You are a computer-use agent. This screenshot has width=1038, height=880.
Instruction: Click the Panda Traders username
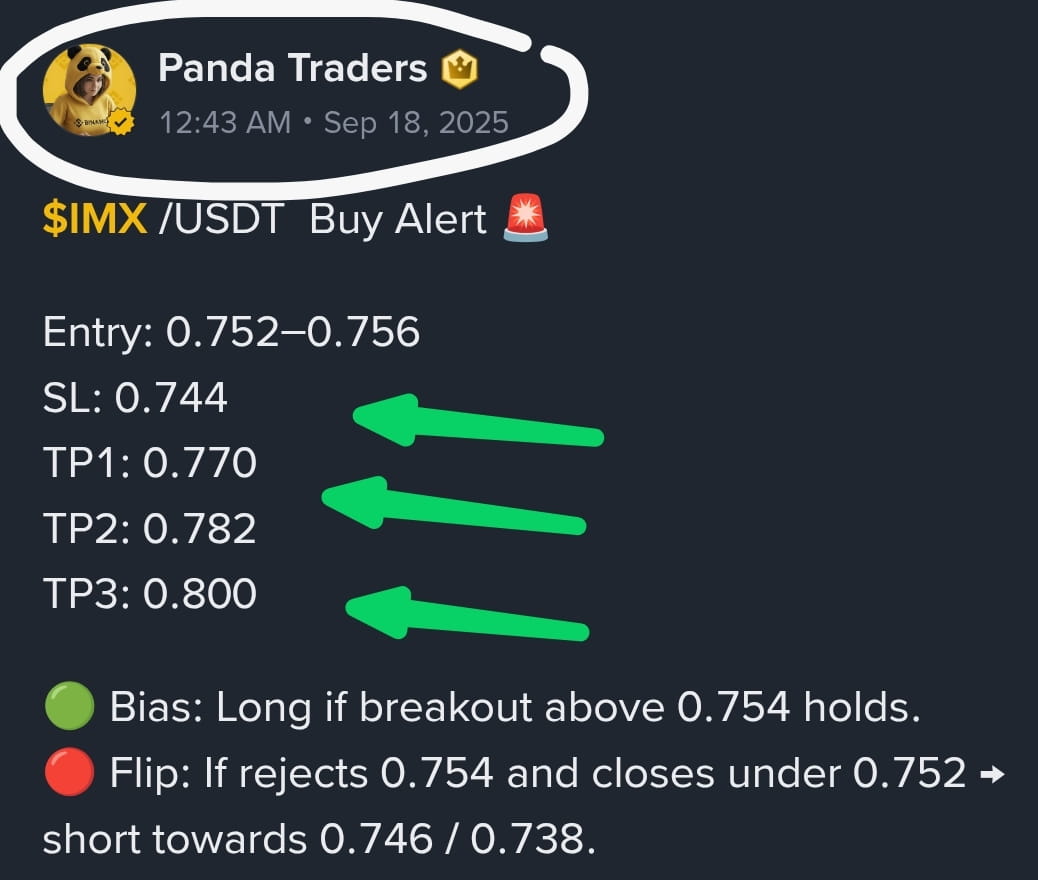pos(293,68)
